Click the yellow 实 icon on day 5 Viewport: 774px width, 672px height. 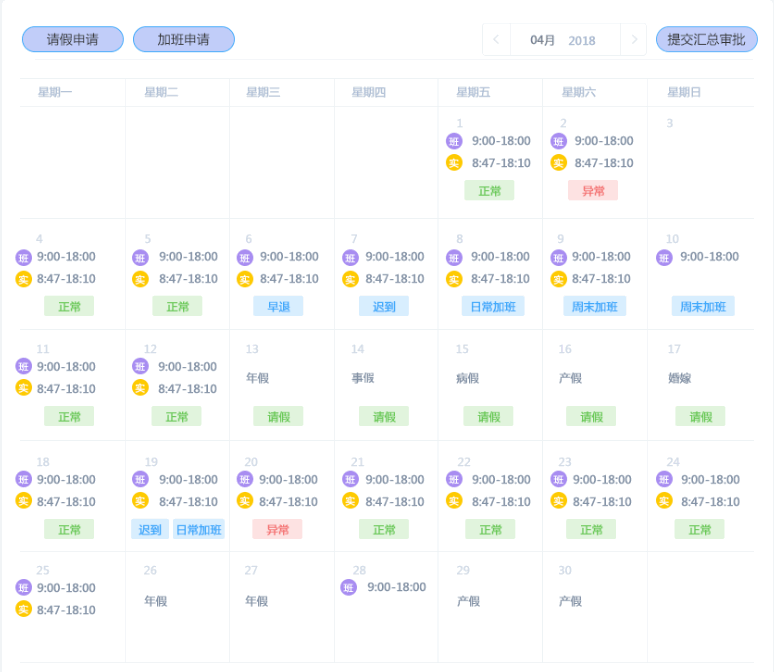(x=140, y=279)
